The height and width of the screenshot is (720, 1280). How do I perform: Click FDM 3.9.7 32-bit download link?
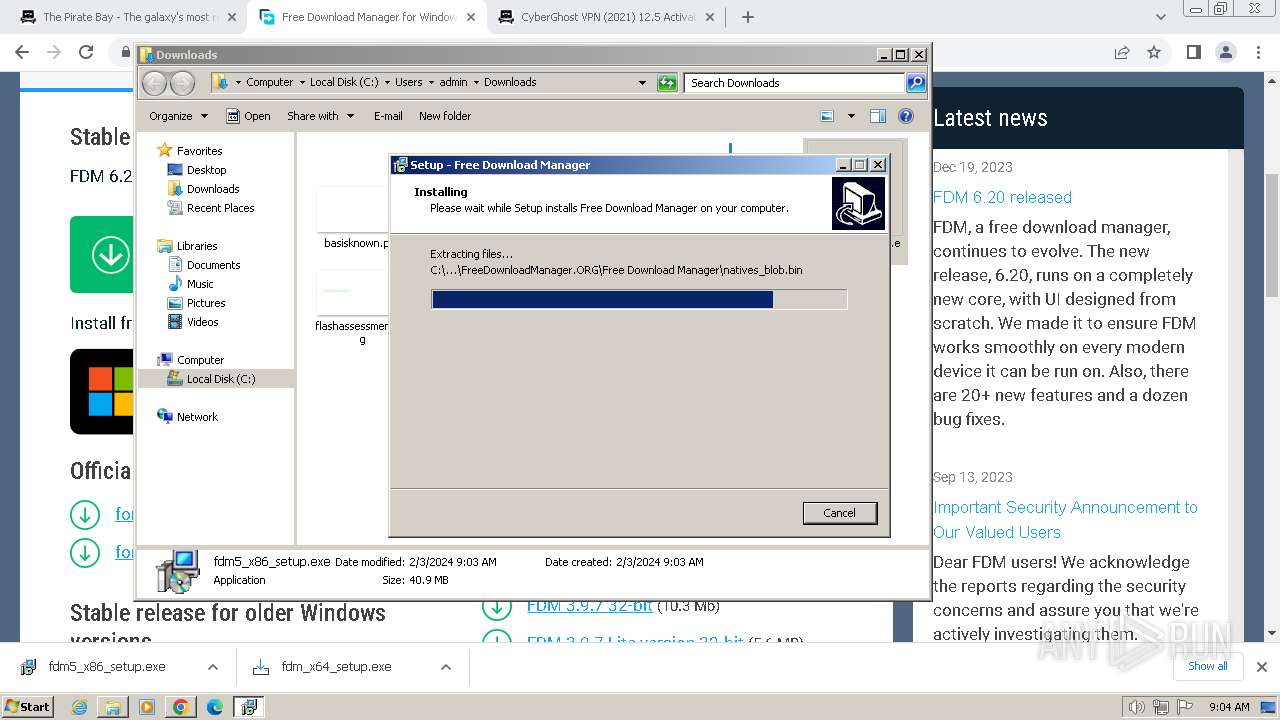[x=589, y=606]
